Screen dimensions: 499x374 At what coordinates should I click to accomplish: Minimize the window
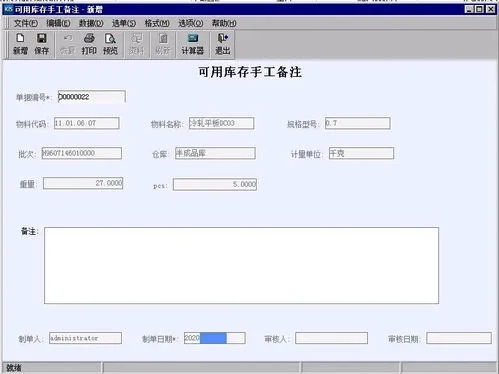click(x=469, y=9)
